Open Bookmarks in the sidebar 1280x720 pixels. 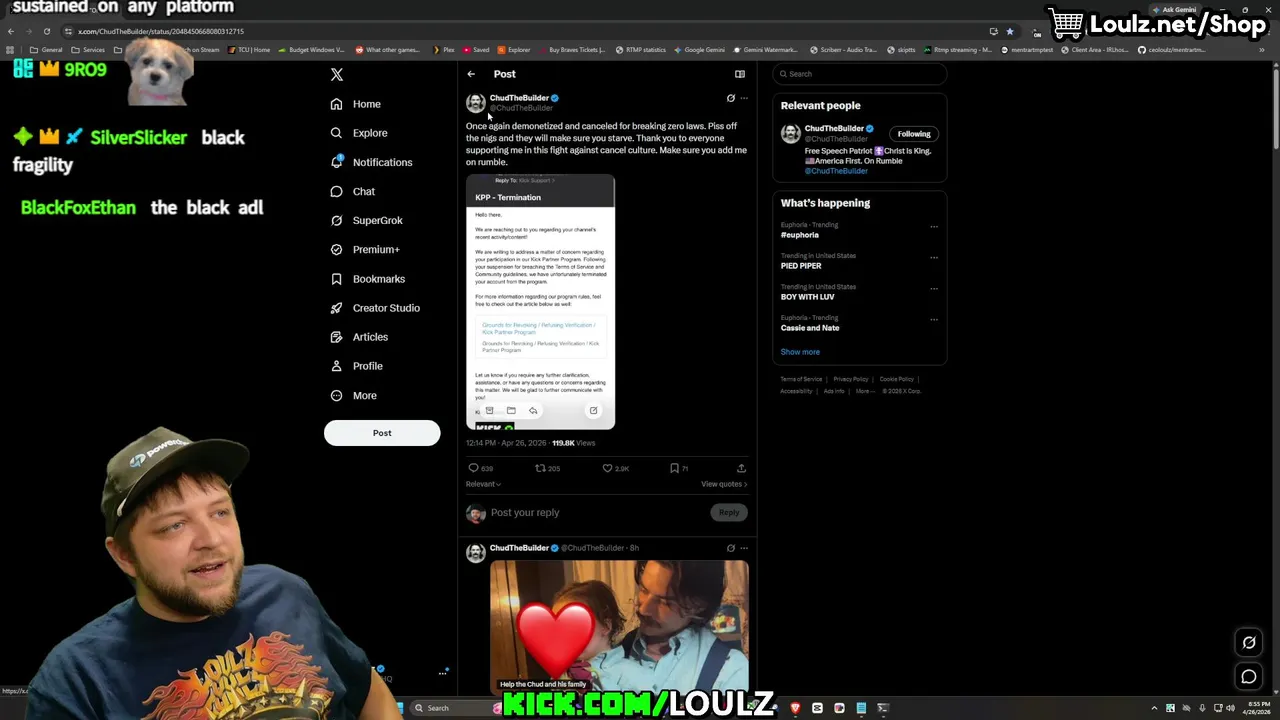tap(367, 279)
